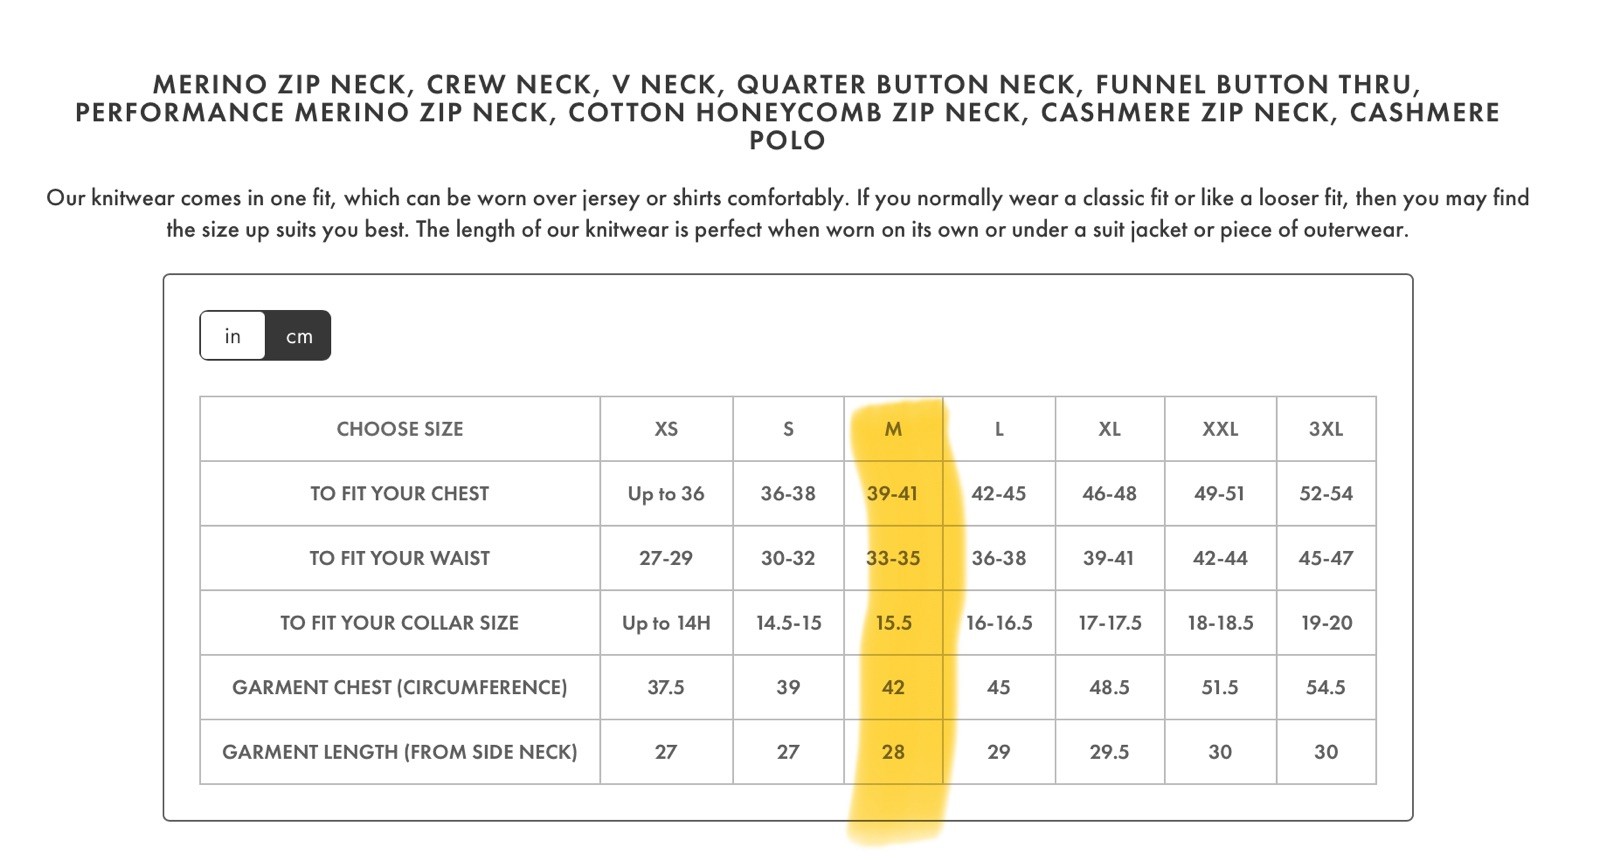The width and height of the screenshot is (1600, 861).
Task: Click 'GARMENT CHEST (CIRCUMFERENCE)' row label
Action: [x=400, y=687]
